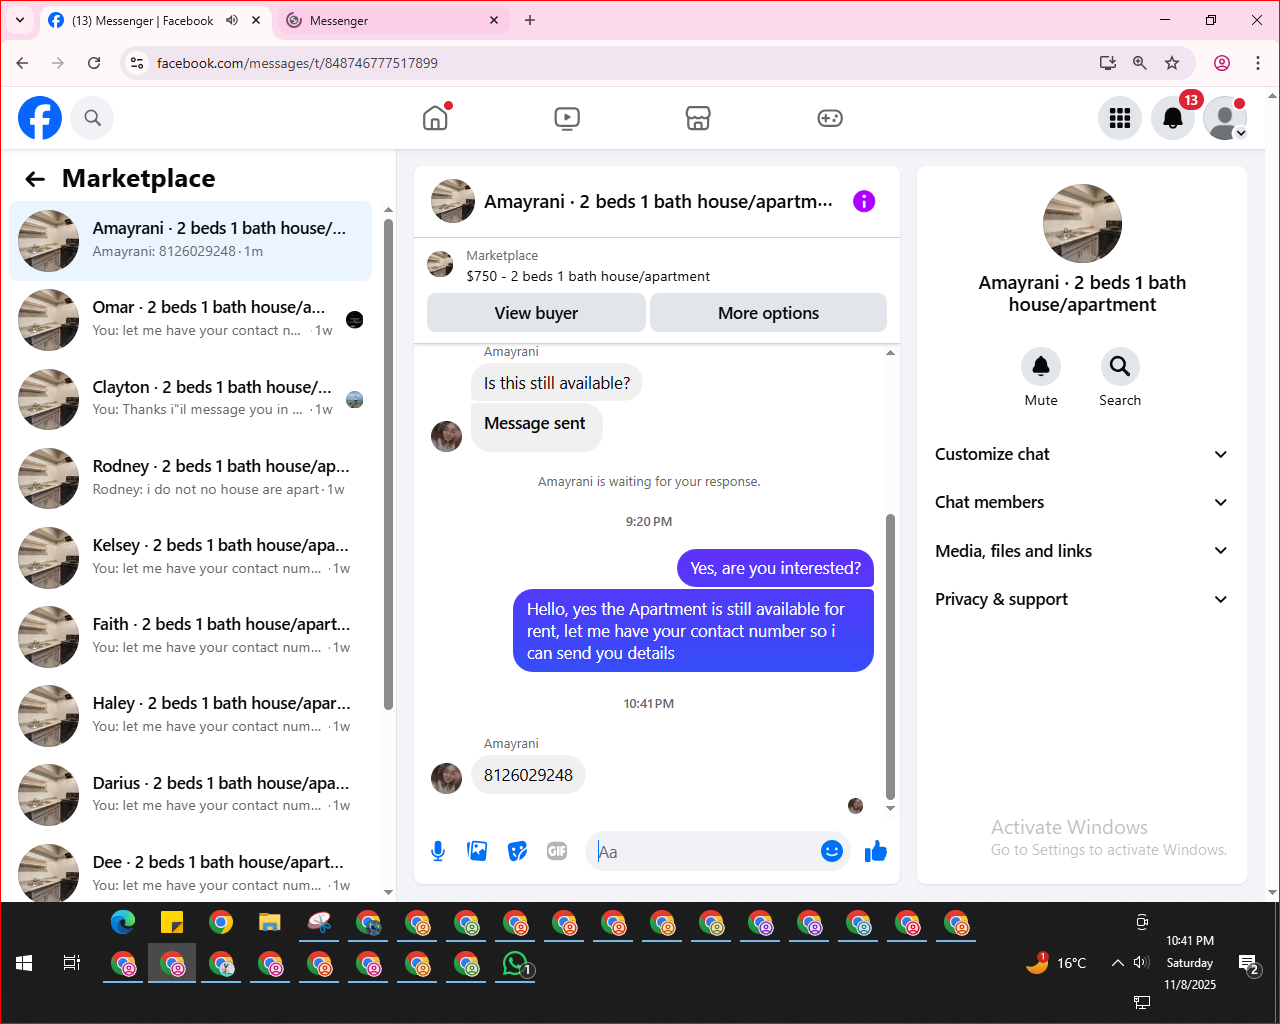Click the More options button
Viewport: 1280px width, 1024px height.
pos(768,313)
